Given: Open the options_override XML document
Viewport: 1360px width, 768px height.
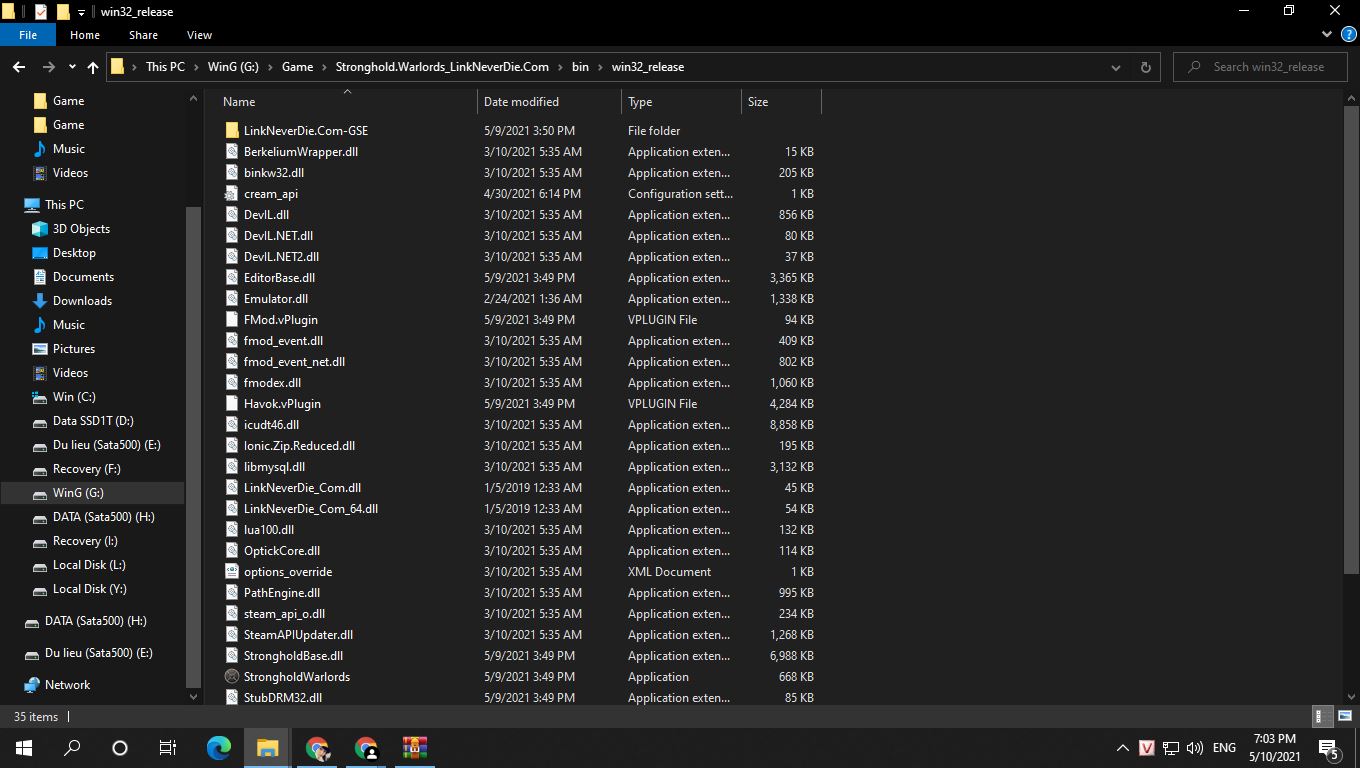Looking at the screenshot, I should (x=286, y=571).
